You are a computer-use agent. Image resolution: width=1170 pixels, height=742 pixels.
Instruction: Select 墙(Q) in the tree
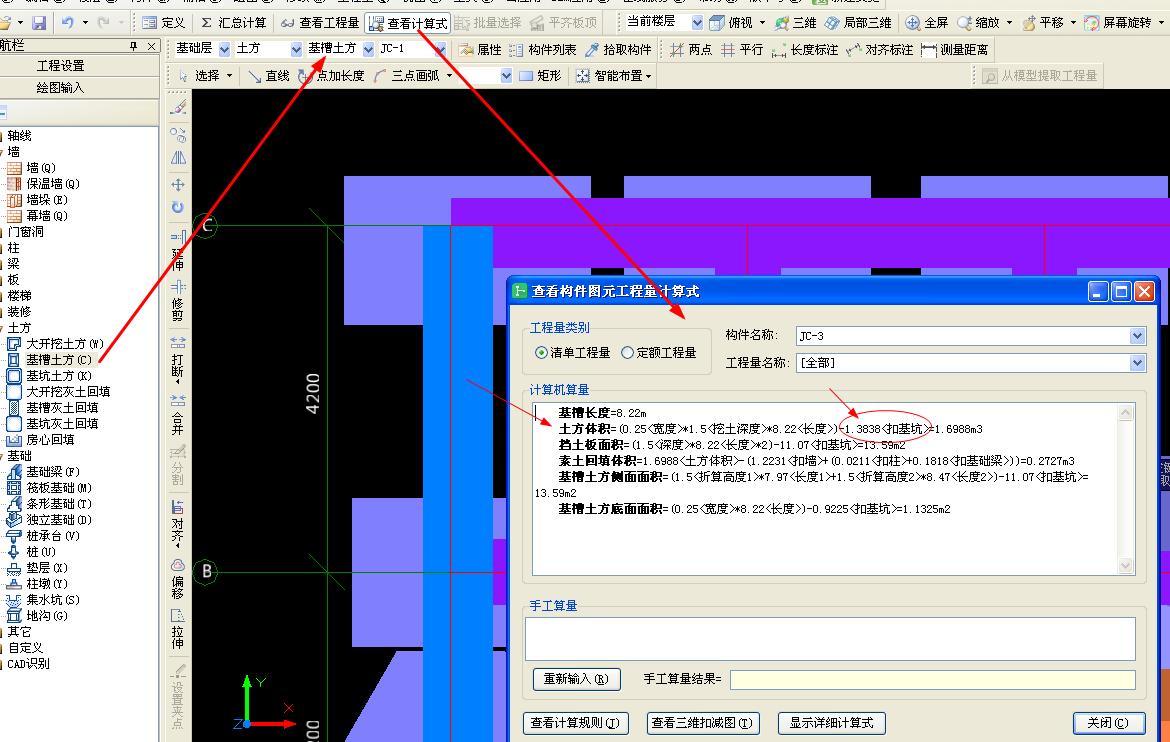41,168
